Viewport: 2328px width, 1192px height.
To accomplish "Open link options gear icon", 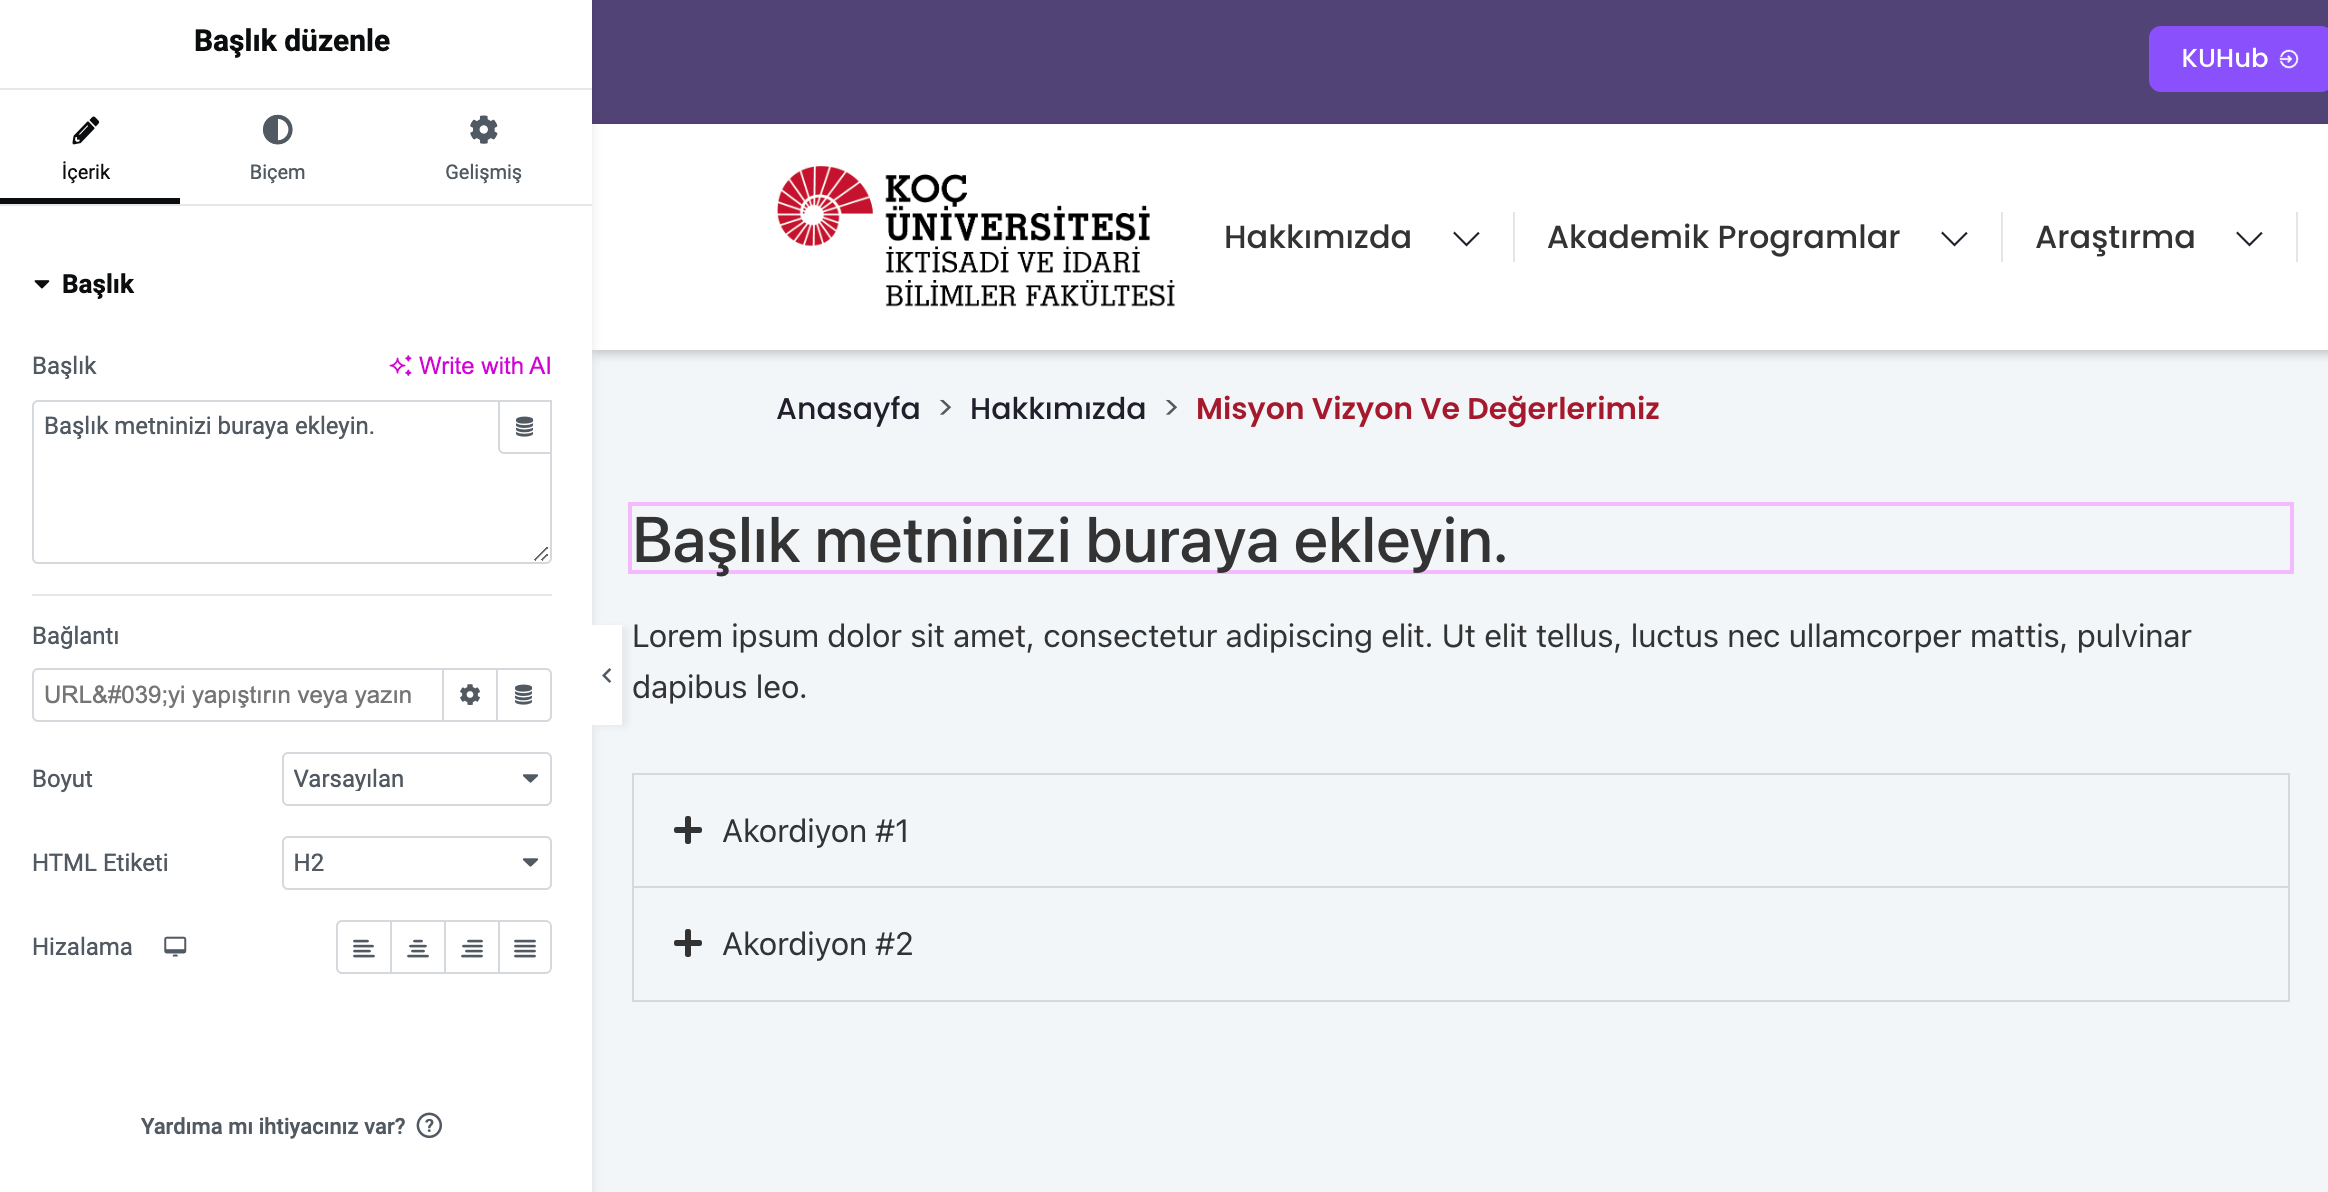I will point(470,695).
